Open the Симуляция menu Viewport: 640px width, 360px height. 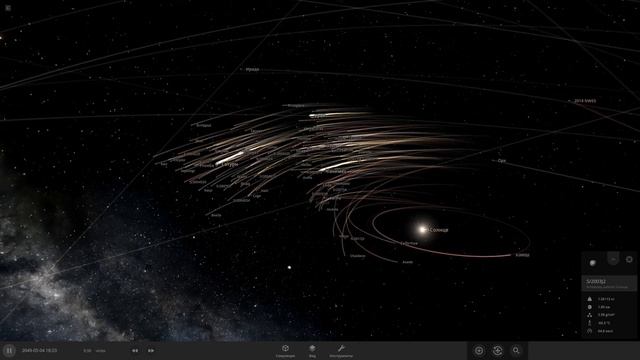coord(285,351)
